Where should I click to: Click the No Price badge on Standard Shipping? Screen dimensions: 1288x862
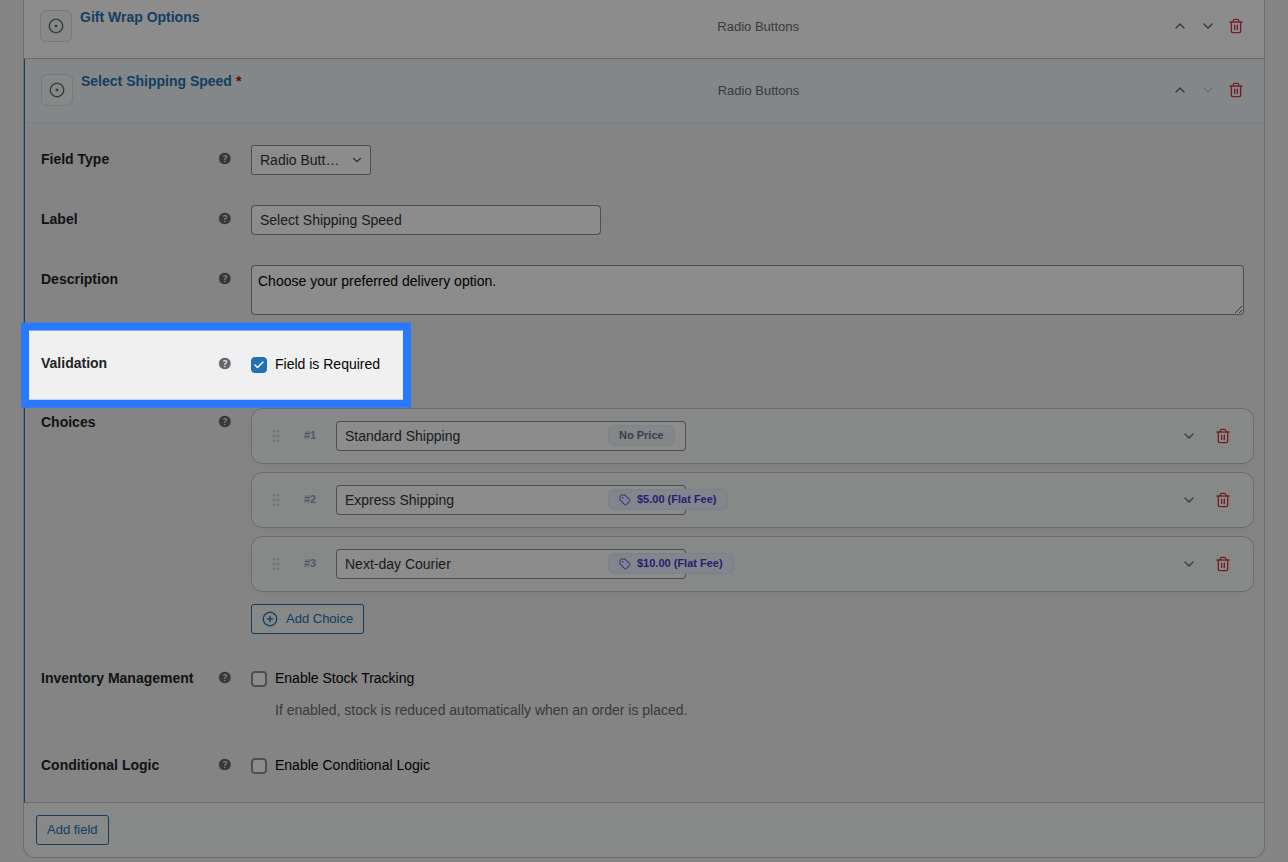click(641, 435)
